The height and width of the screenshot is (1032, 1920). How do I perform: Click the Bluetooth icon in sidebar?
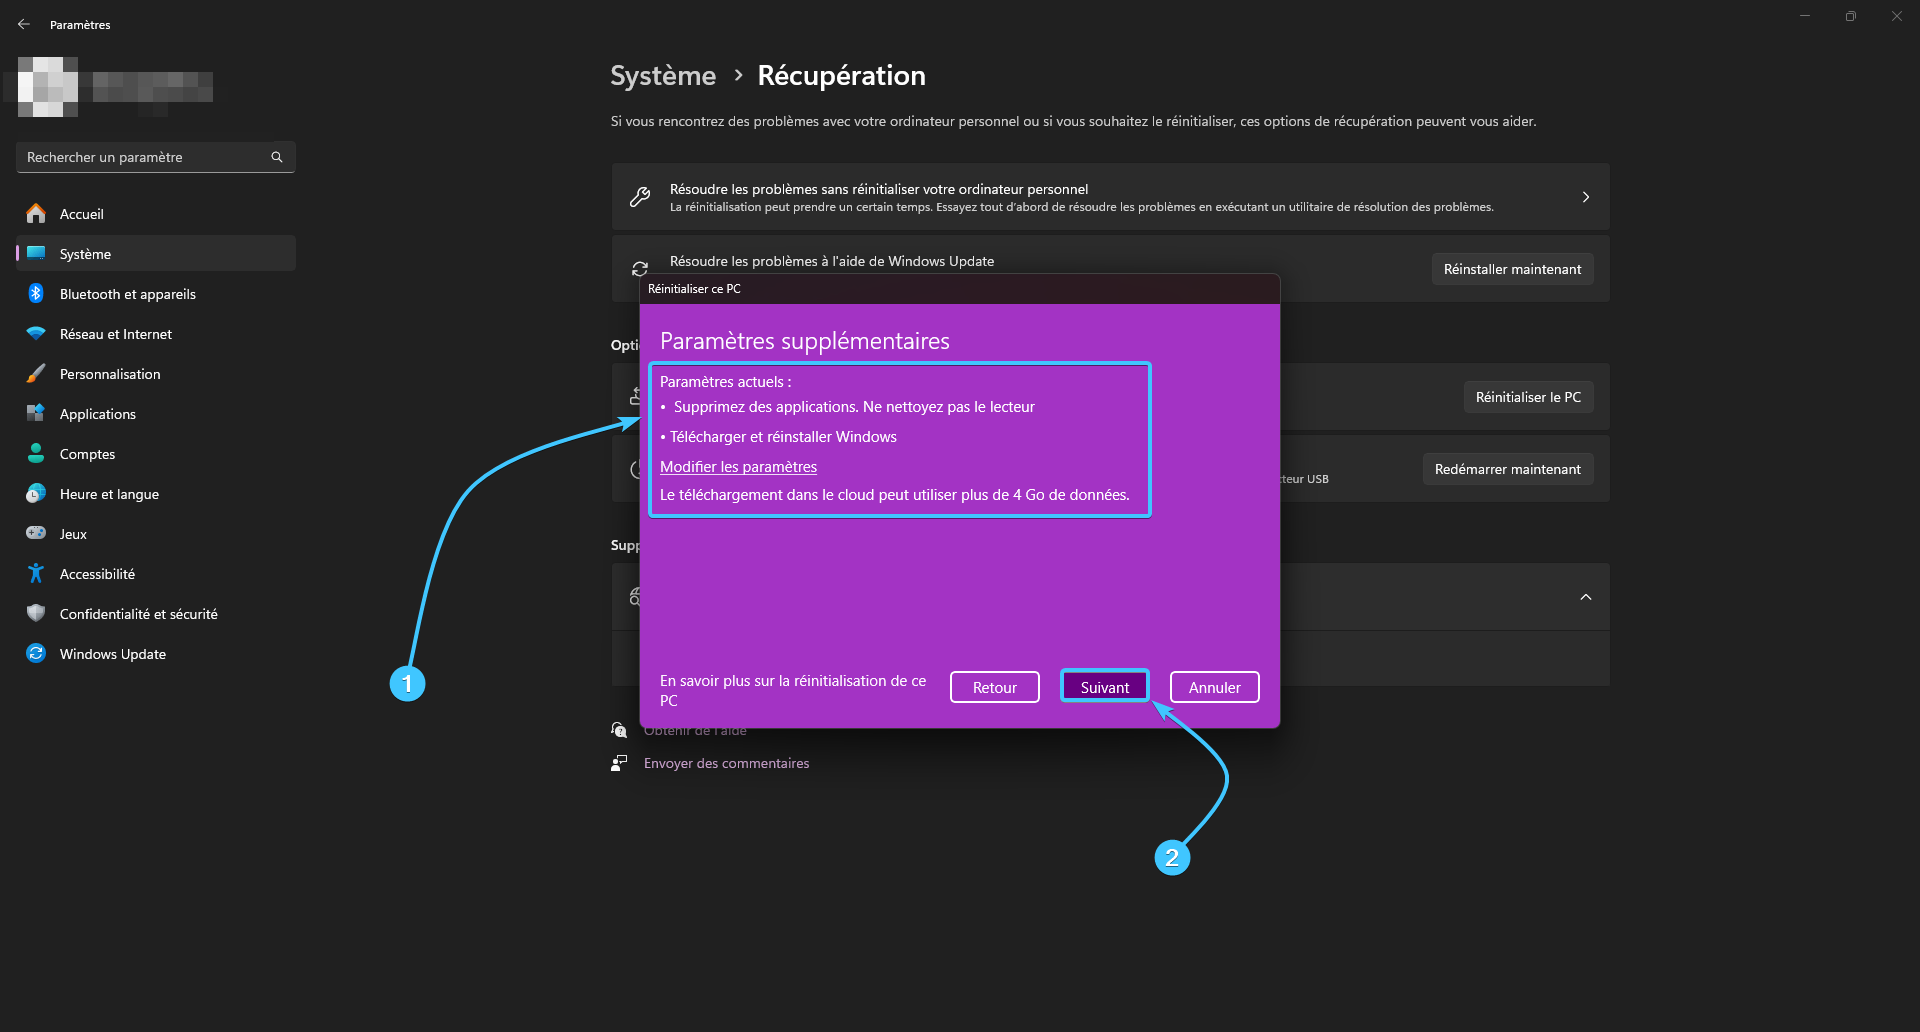tap(36, 293)
